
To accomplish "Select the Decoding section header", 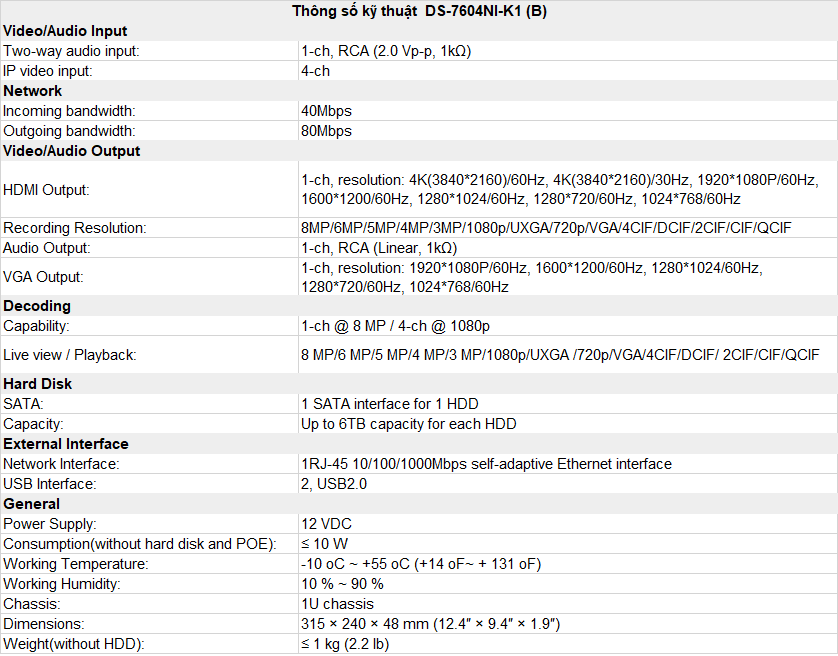I will tap(37, 306).
